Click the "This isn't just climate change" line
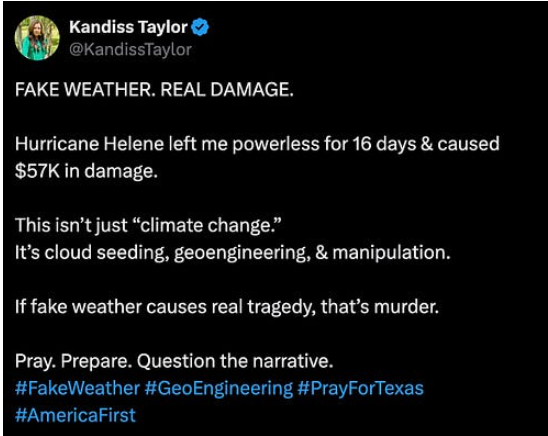This screenshot has height=436, width=548. (148, 225)
